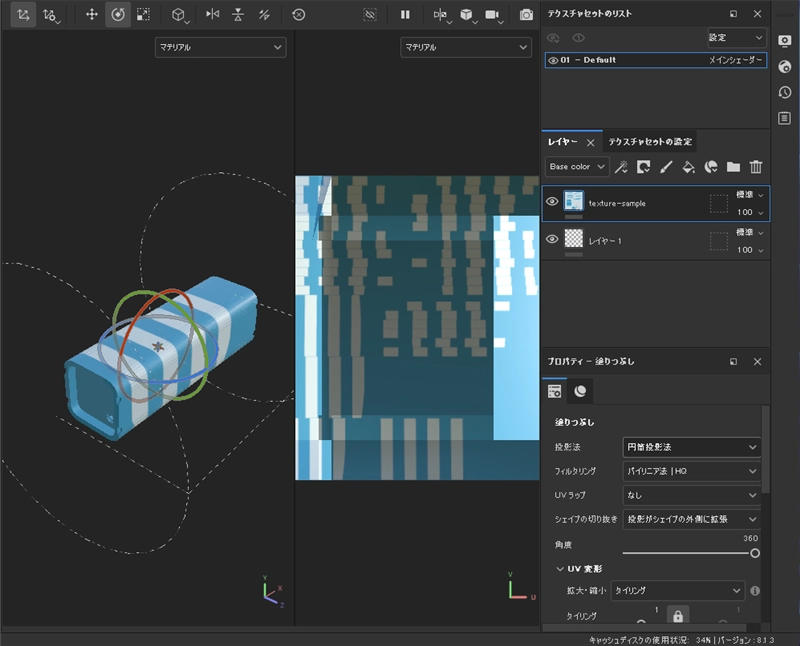Viewport: 800px width, 646px height.
Task: Adjust the 角度 slider handle
Action: [x=755, y=553]
